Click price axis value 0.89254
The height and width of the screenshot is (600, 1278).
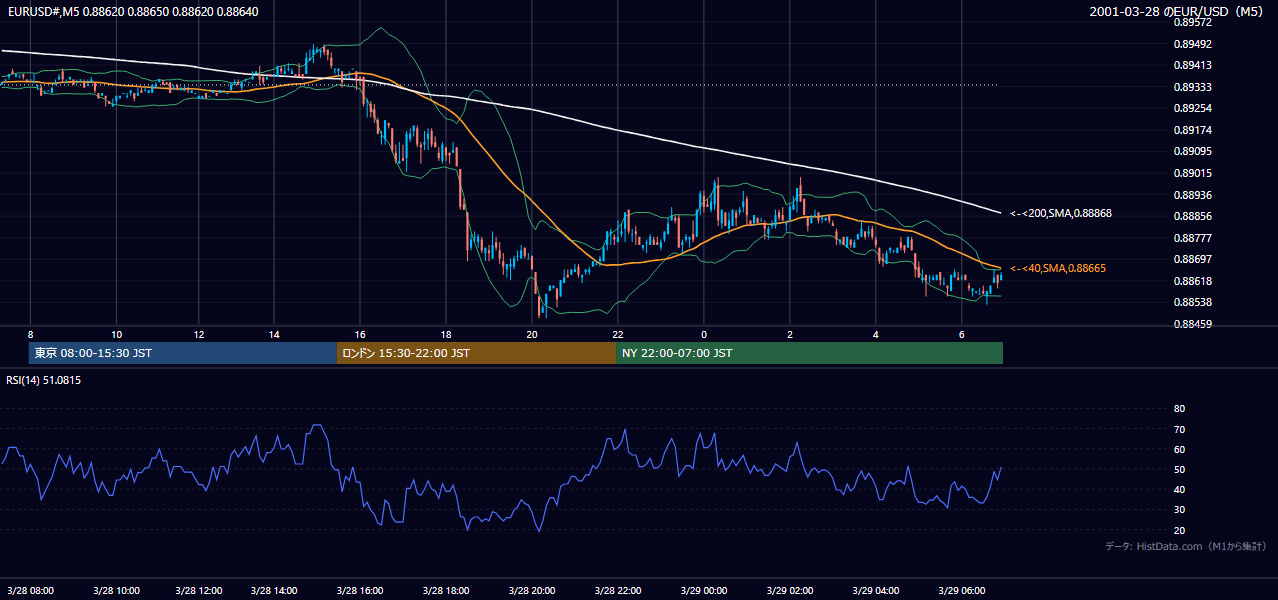(x=1192, y=108)
